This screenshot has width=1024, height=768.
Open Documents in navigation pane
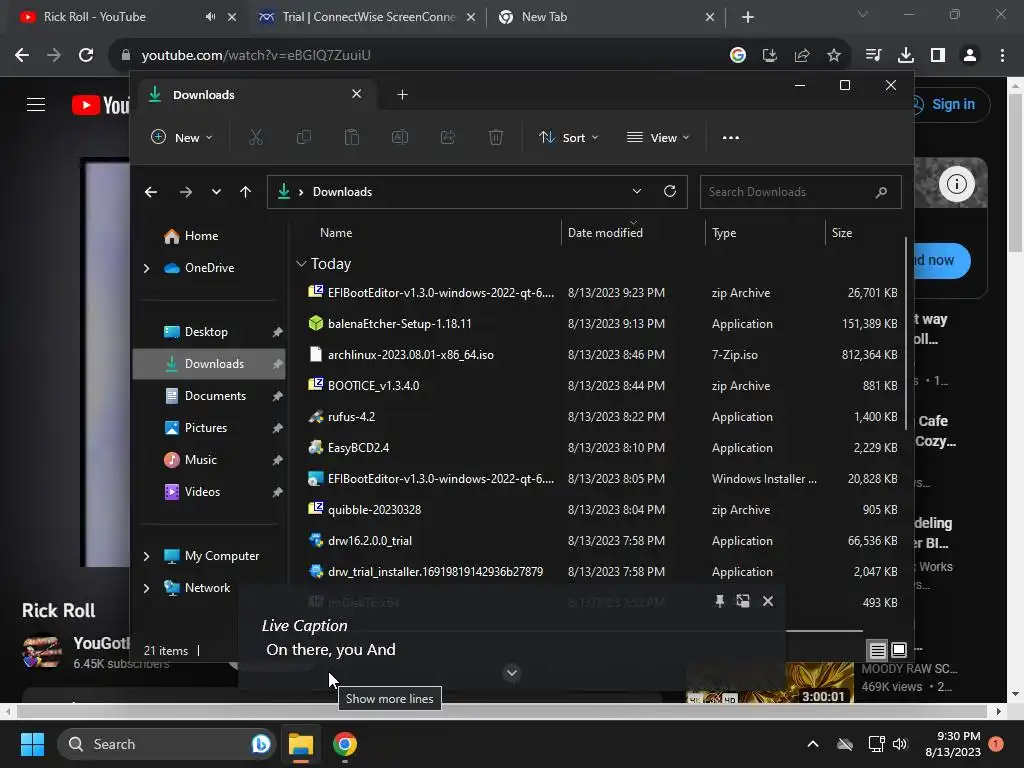215,396
